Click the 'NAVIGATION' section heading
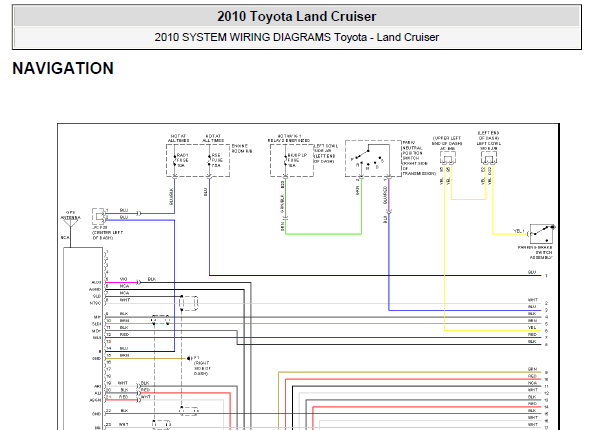The image size is (604, 430). [x=63, y=69]
